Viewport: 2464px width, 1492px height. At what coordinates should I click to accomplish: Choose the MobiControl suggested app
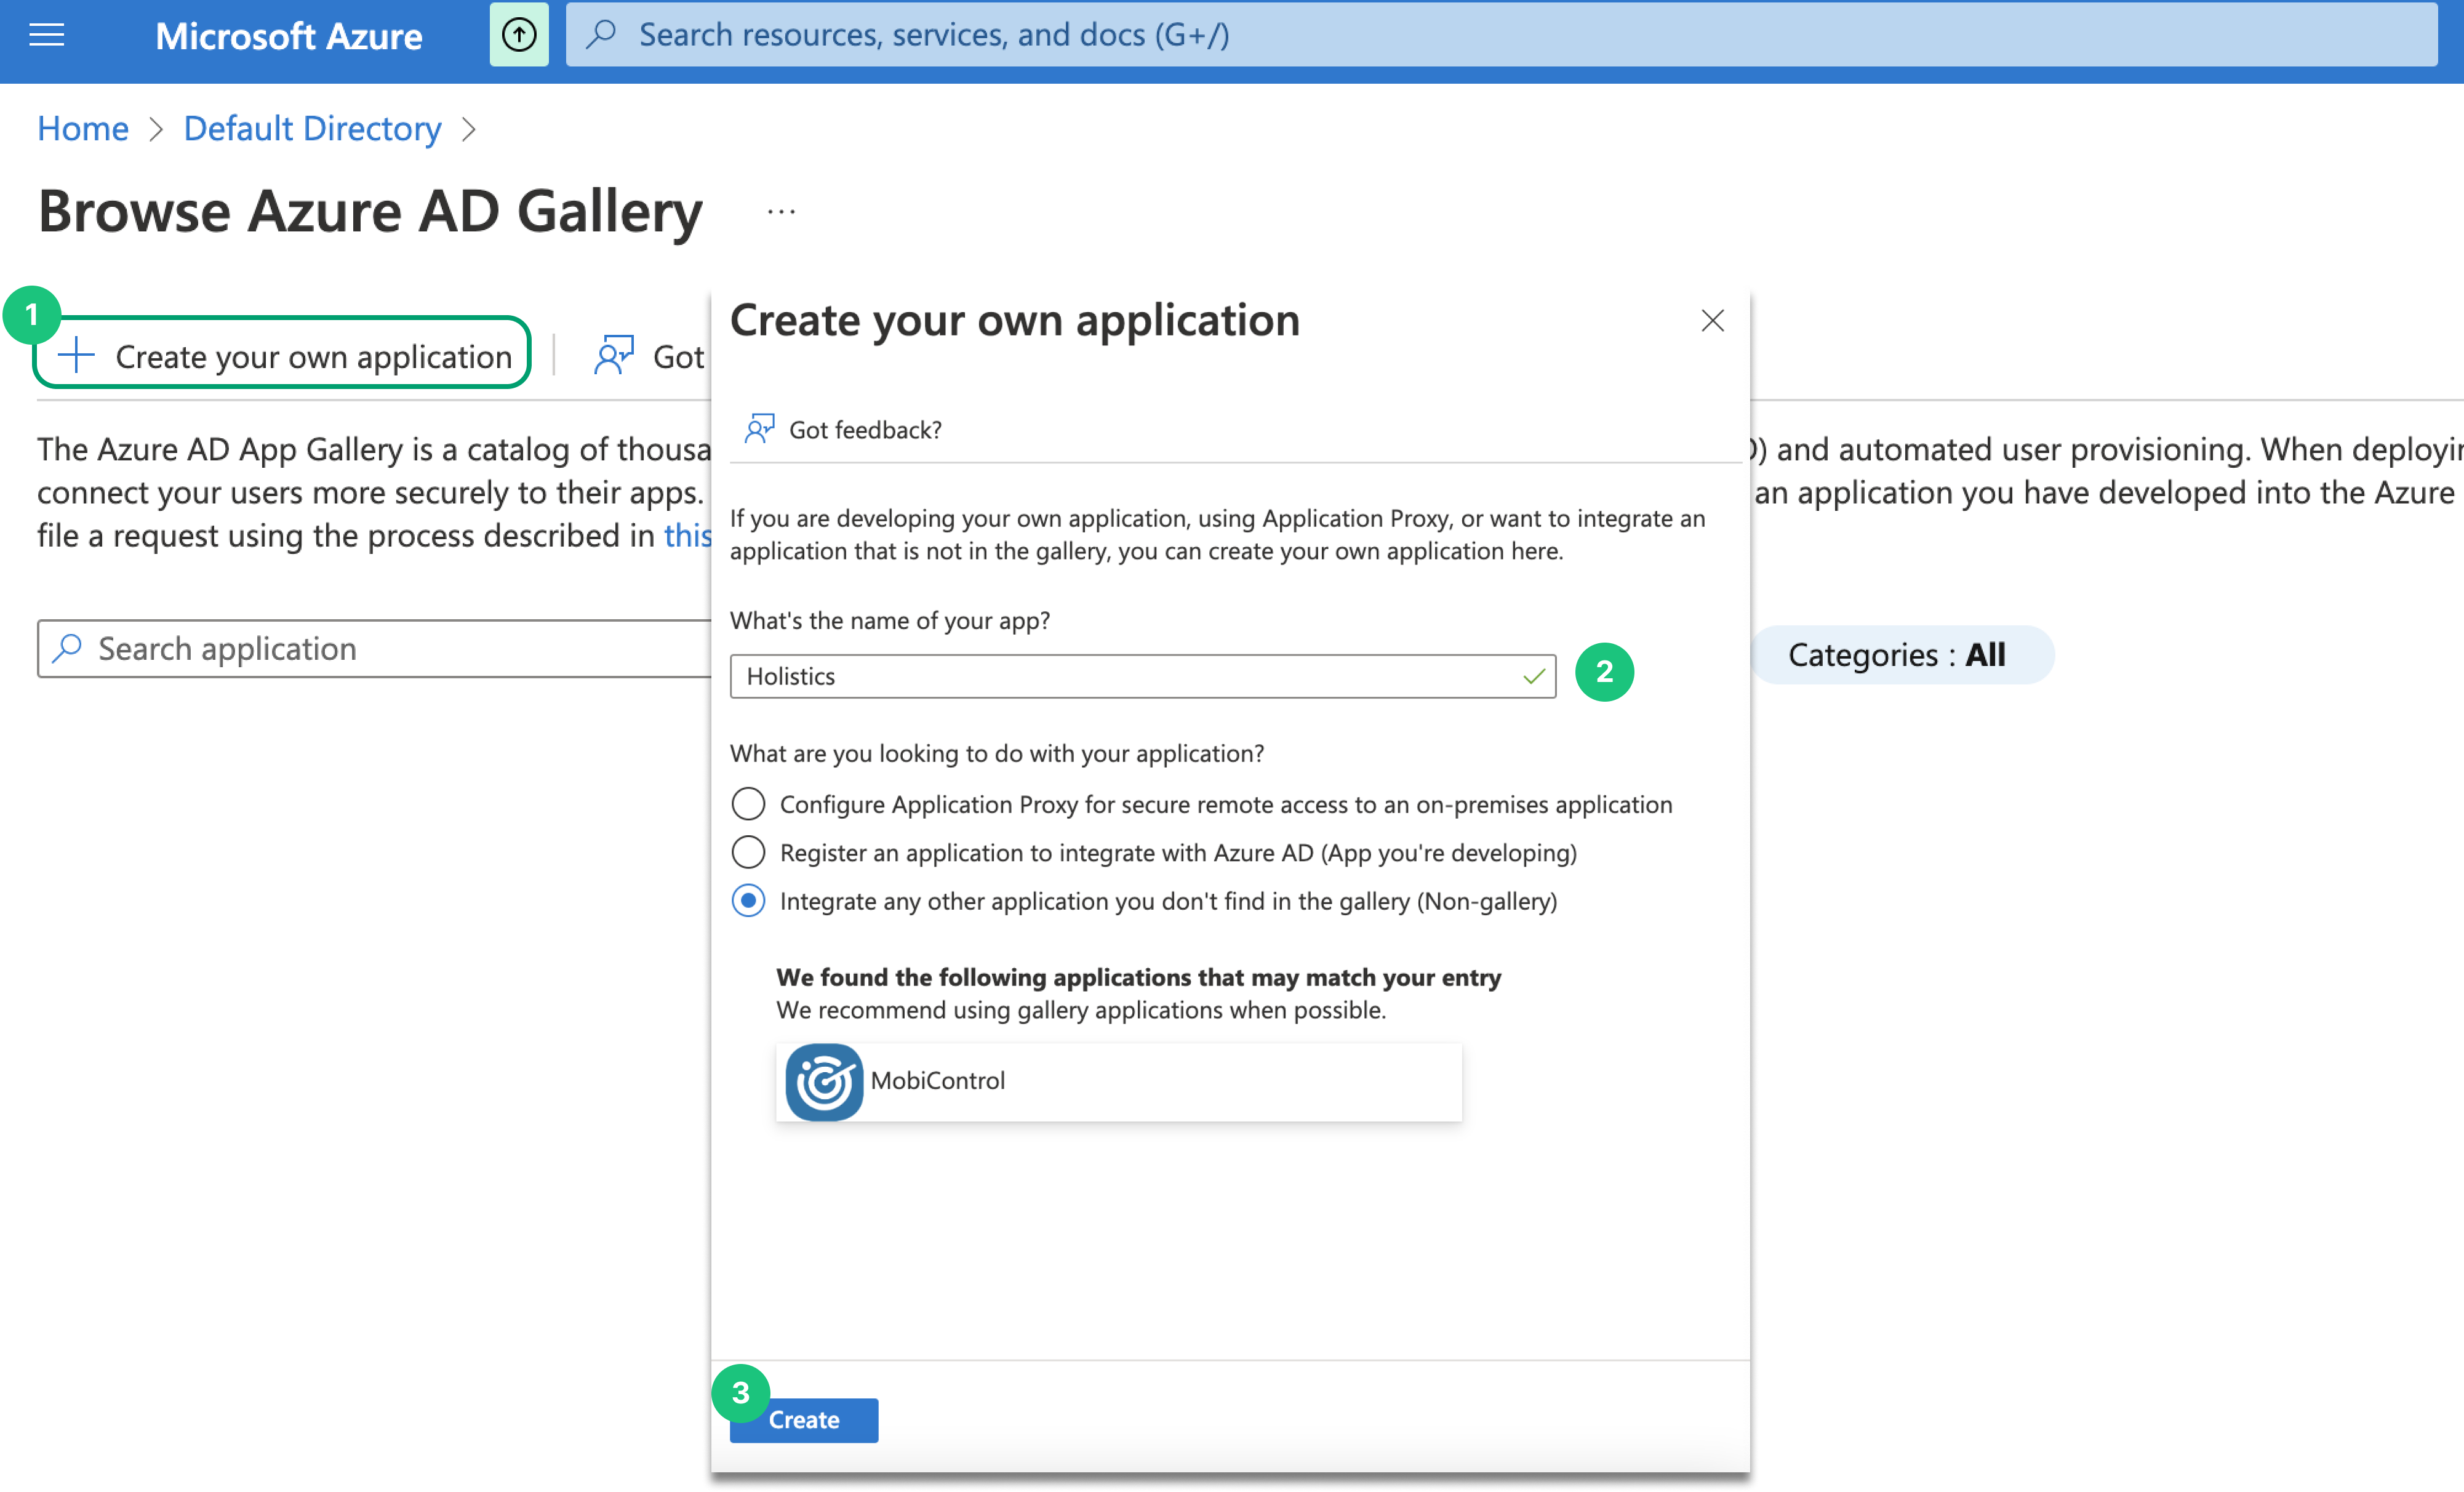pyautogui.click(x=1118, y=1082)
